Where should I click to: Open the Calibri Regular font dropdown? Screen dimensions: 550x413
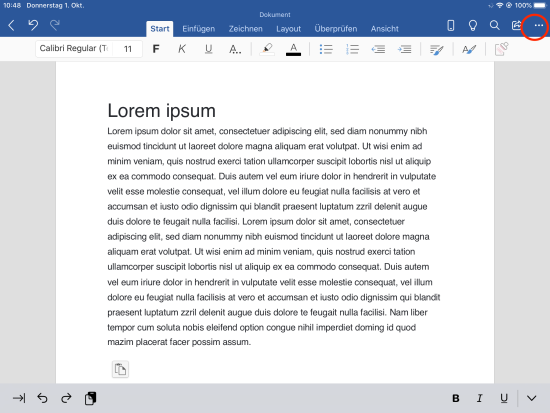(74, 48)
